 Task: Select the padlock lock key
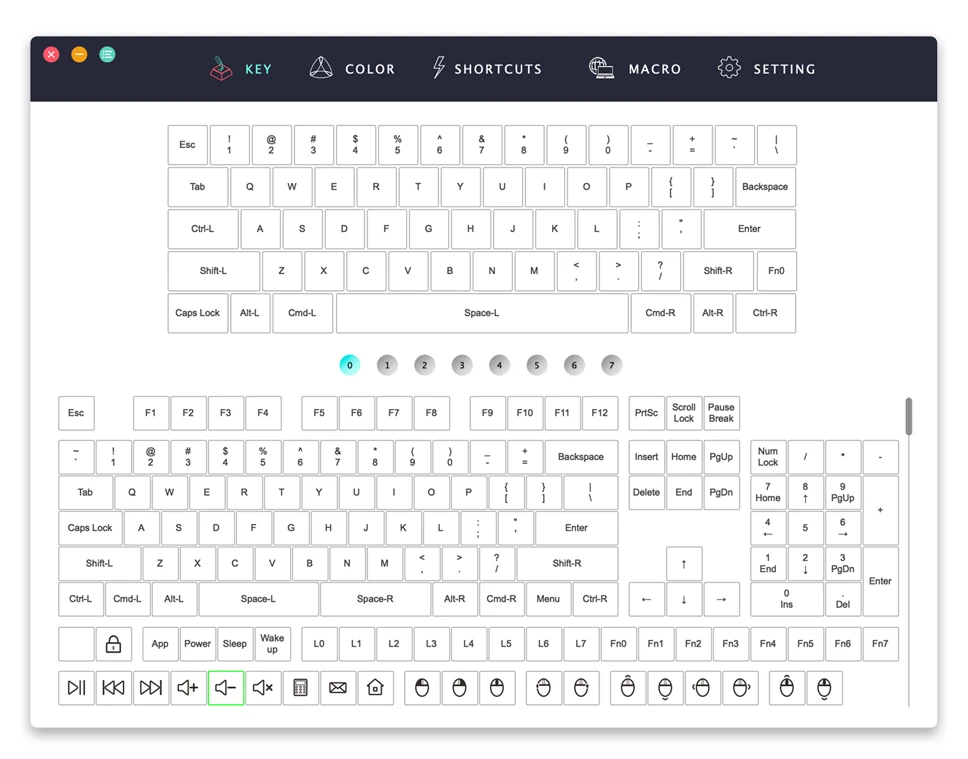[114, 644]
